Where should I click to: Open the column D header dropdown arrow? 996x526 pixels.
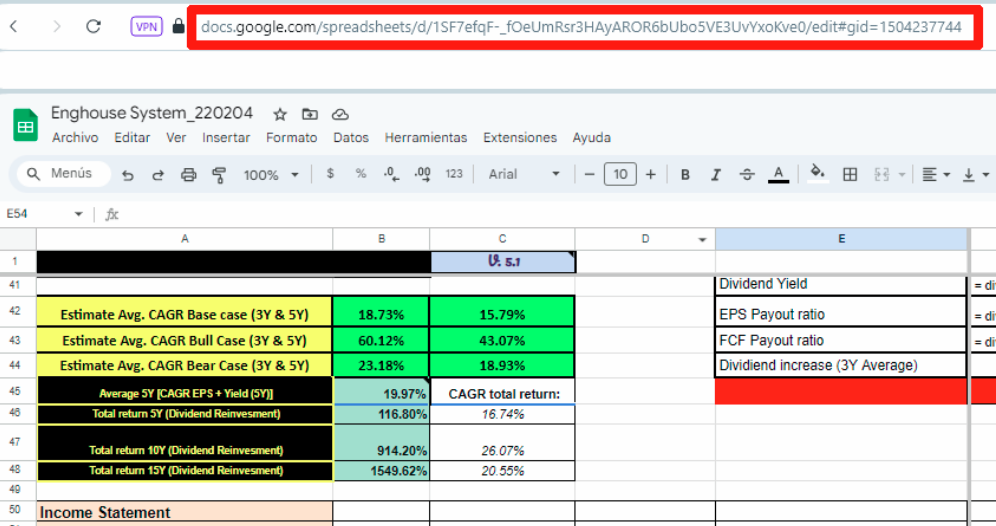click(702, 239)
